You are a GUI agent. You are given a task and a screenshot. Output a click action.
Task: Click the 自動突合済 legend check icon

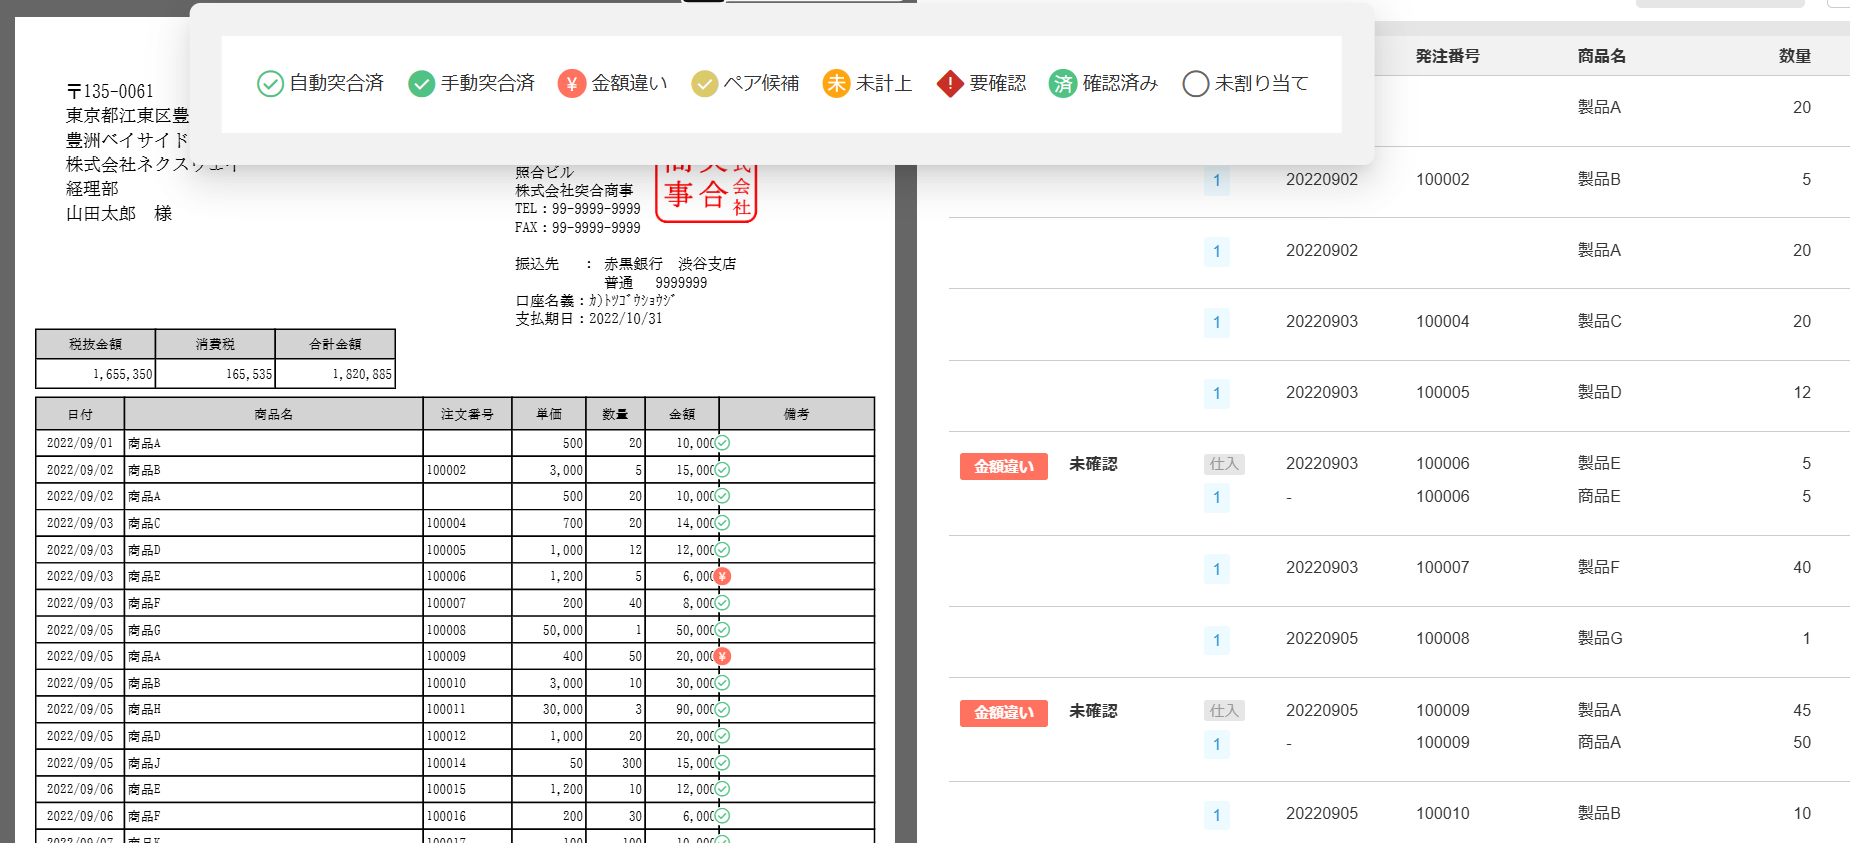[270, 84]
